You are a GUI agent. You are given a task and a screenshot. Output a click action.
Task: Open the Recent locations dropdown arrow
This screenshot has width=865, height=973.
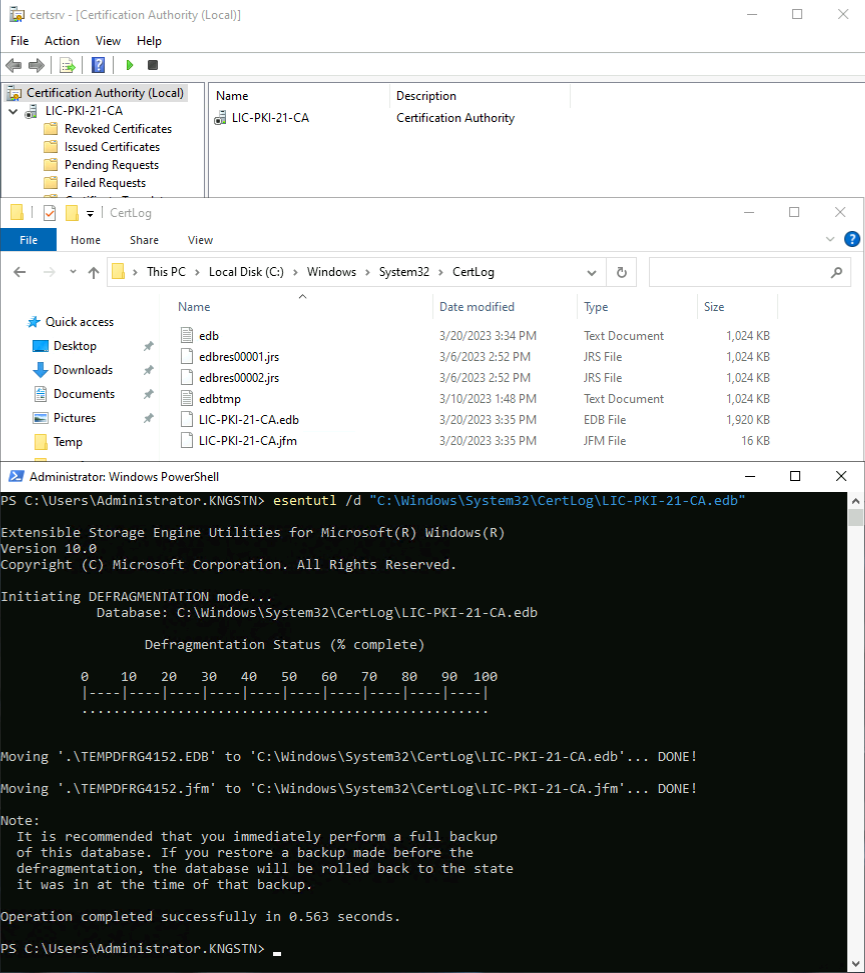tap(73, 272)
